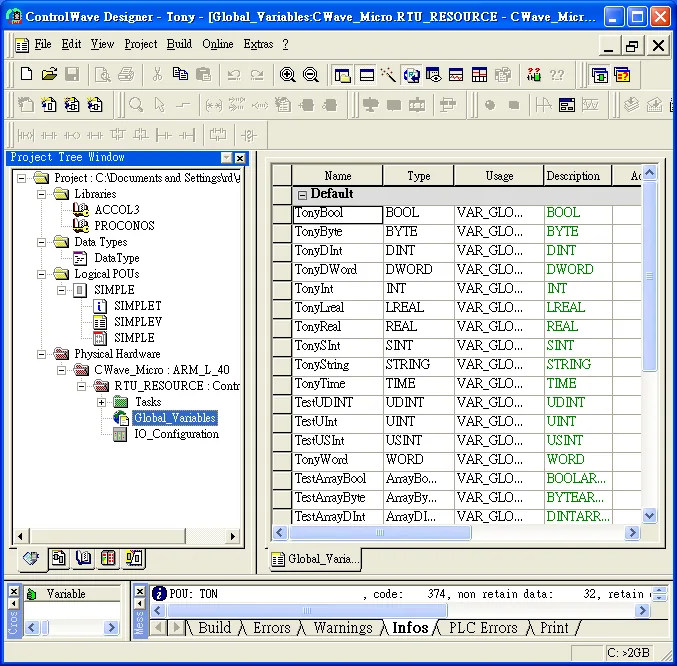Select the libraries view icon below the tree
The image size is (677, 666).
tap(83, 559)
